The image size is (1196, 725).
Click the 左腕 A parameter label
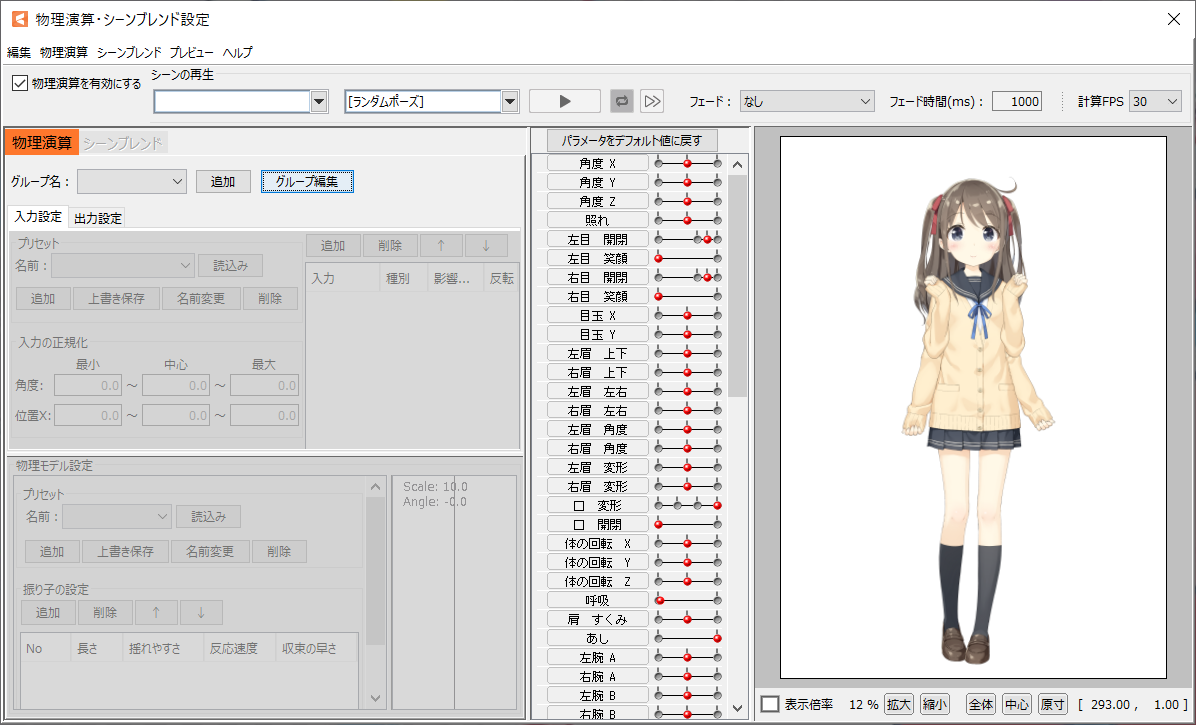pyautogui.click(x=597, y=657)
